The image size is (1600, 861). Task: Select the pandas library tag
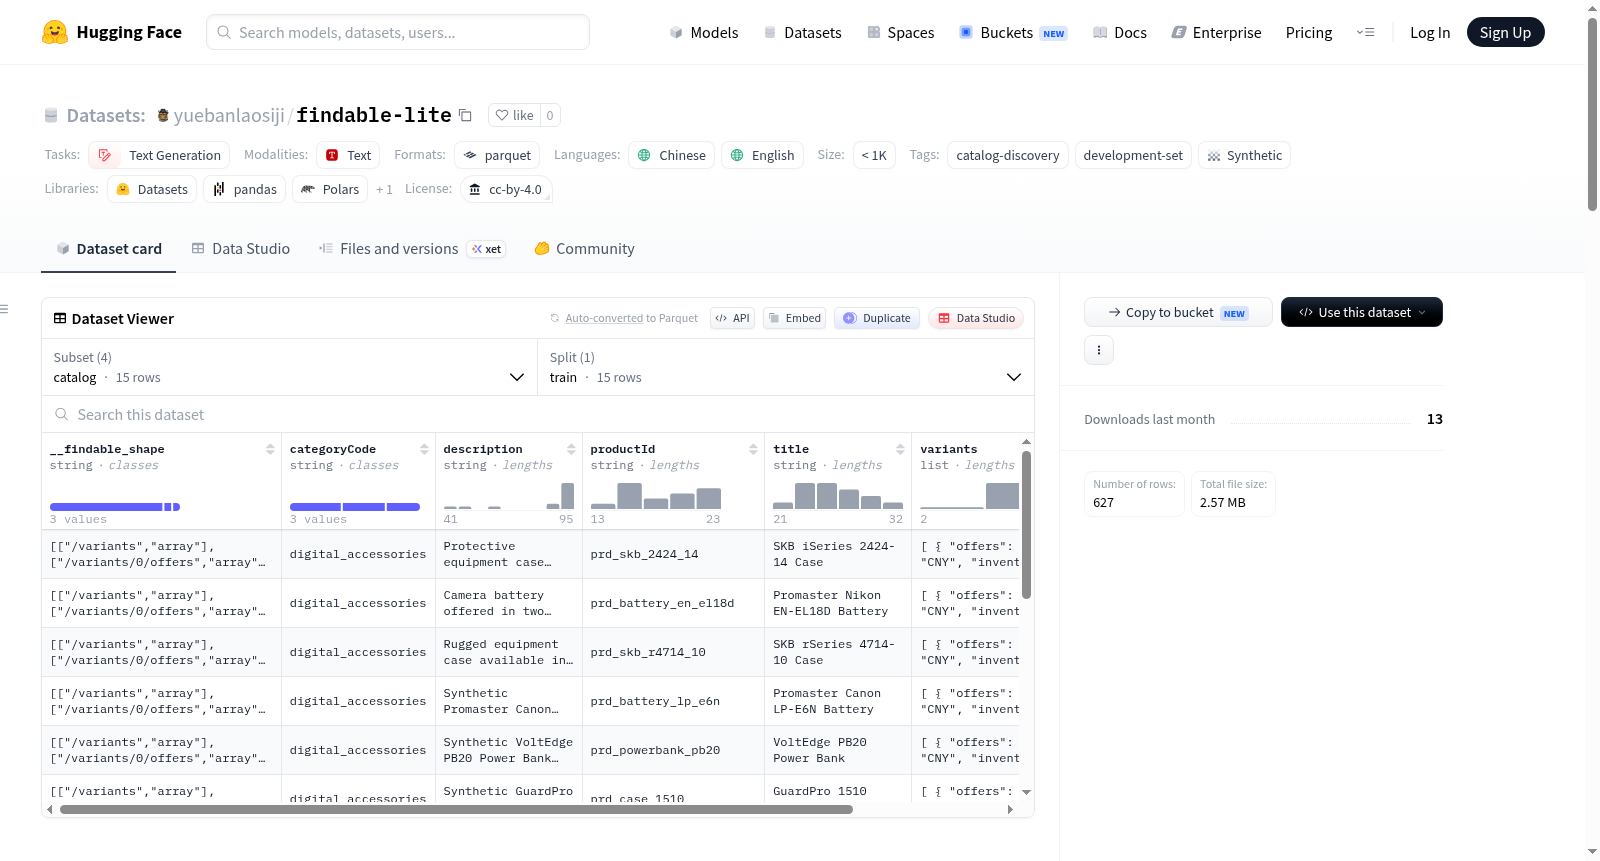245,189
